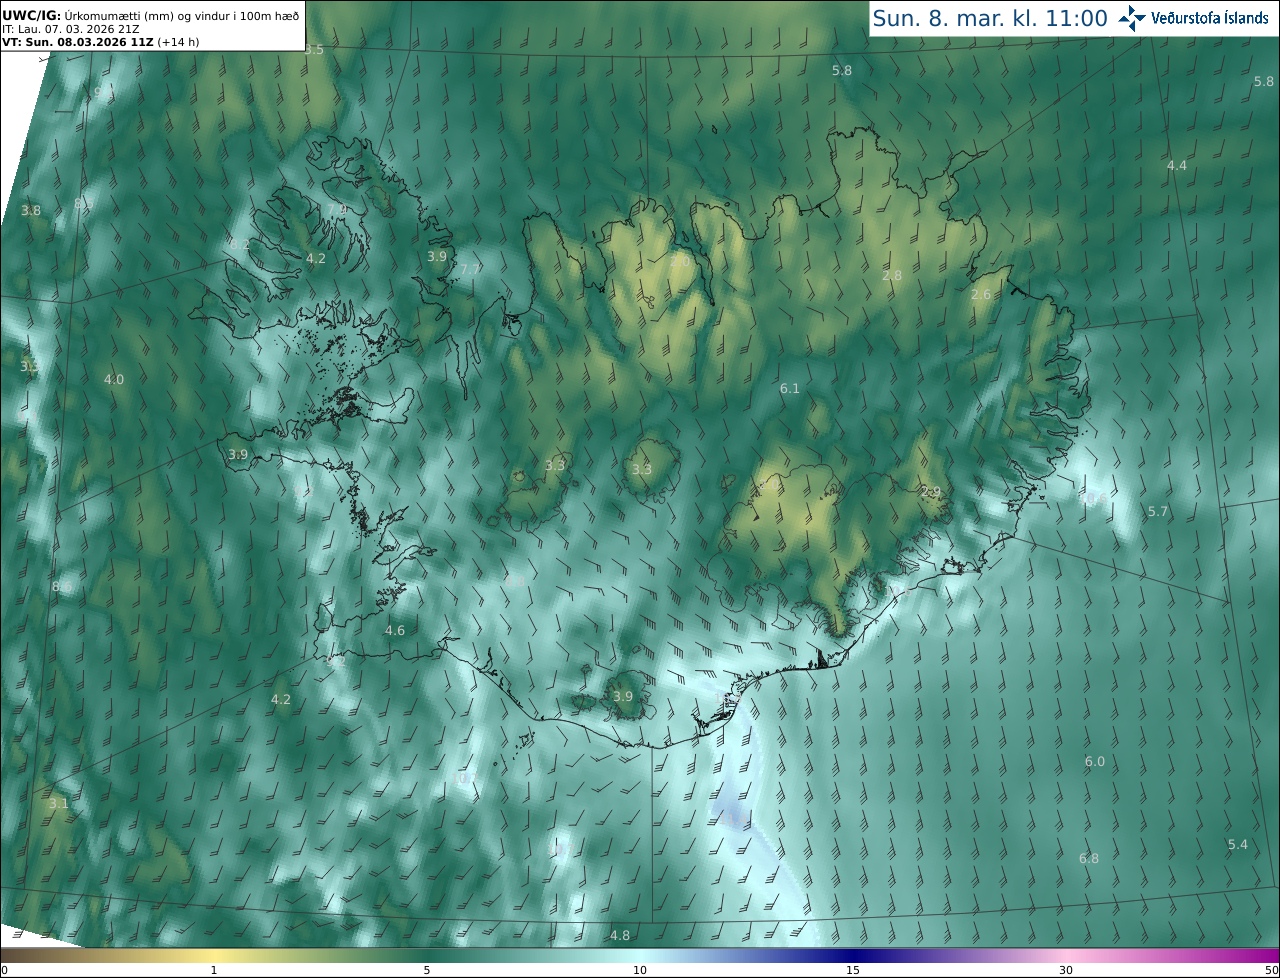Click the '4.8' value on the map
1280x978 pixels.
pos(620,935)
